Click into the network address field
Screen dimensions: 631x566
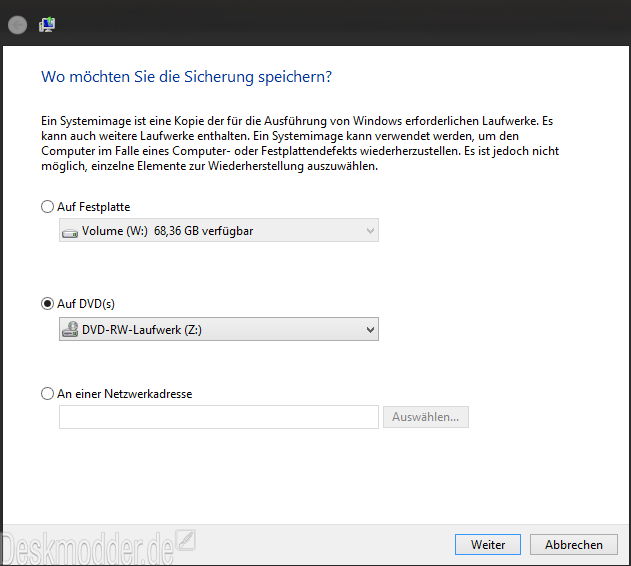(x=219, y=417)
